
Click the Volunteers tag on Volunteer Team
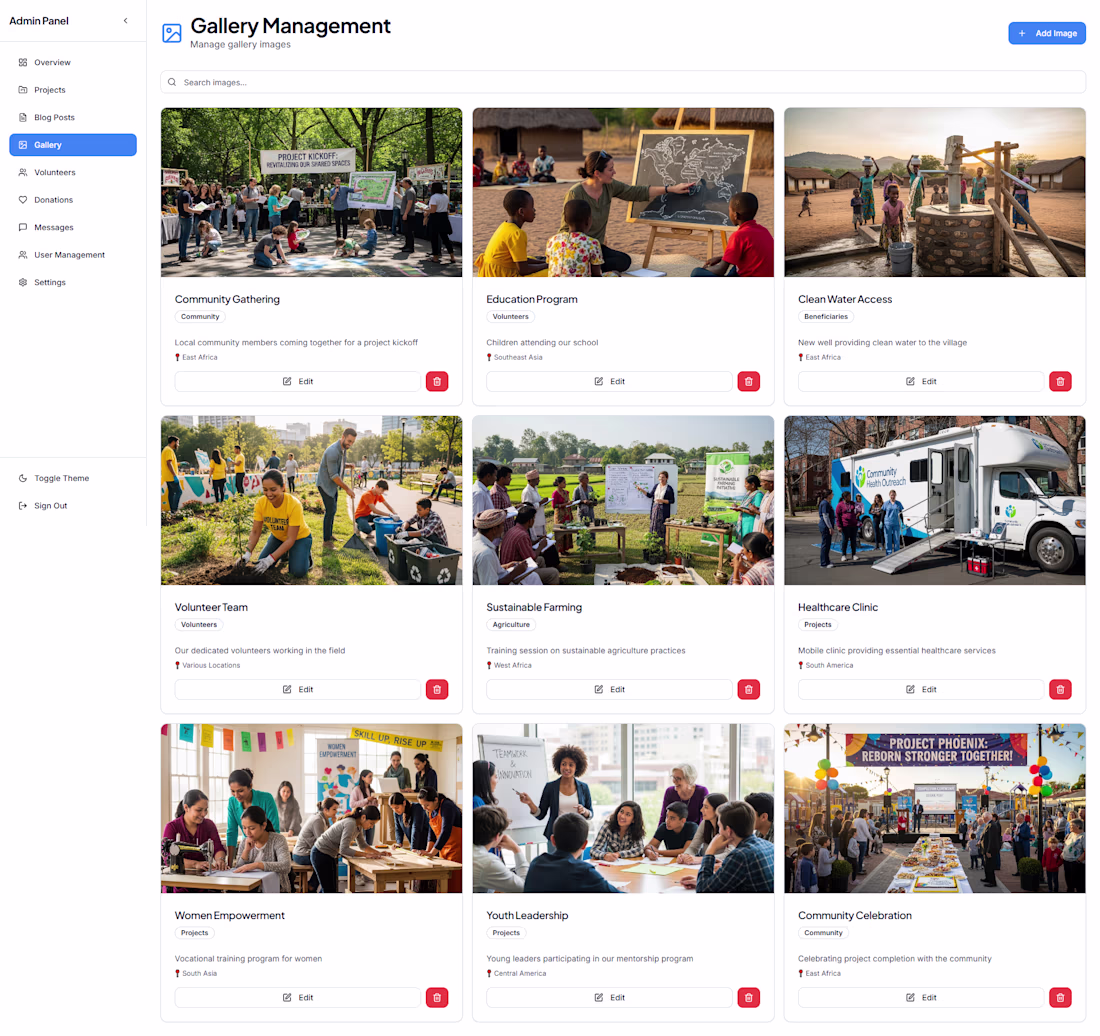(x=199, y=625)
